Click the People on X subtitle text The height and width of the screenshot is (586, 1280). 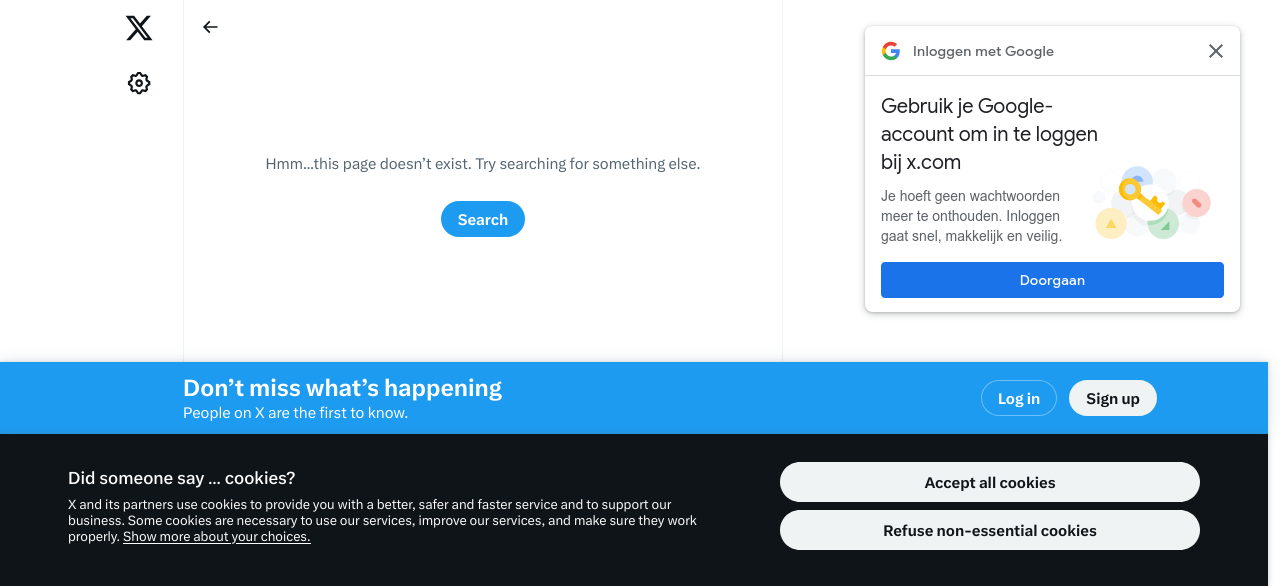click(296, 412)
